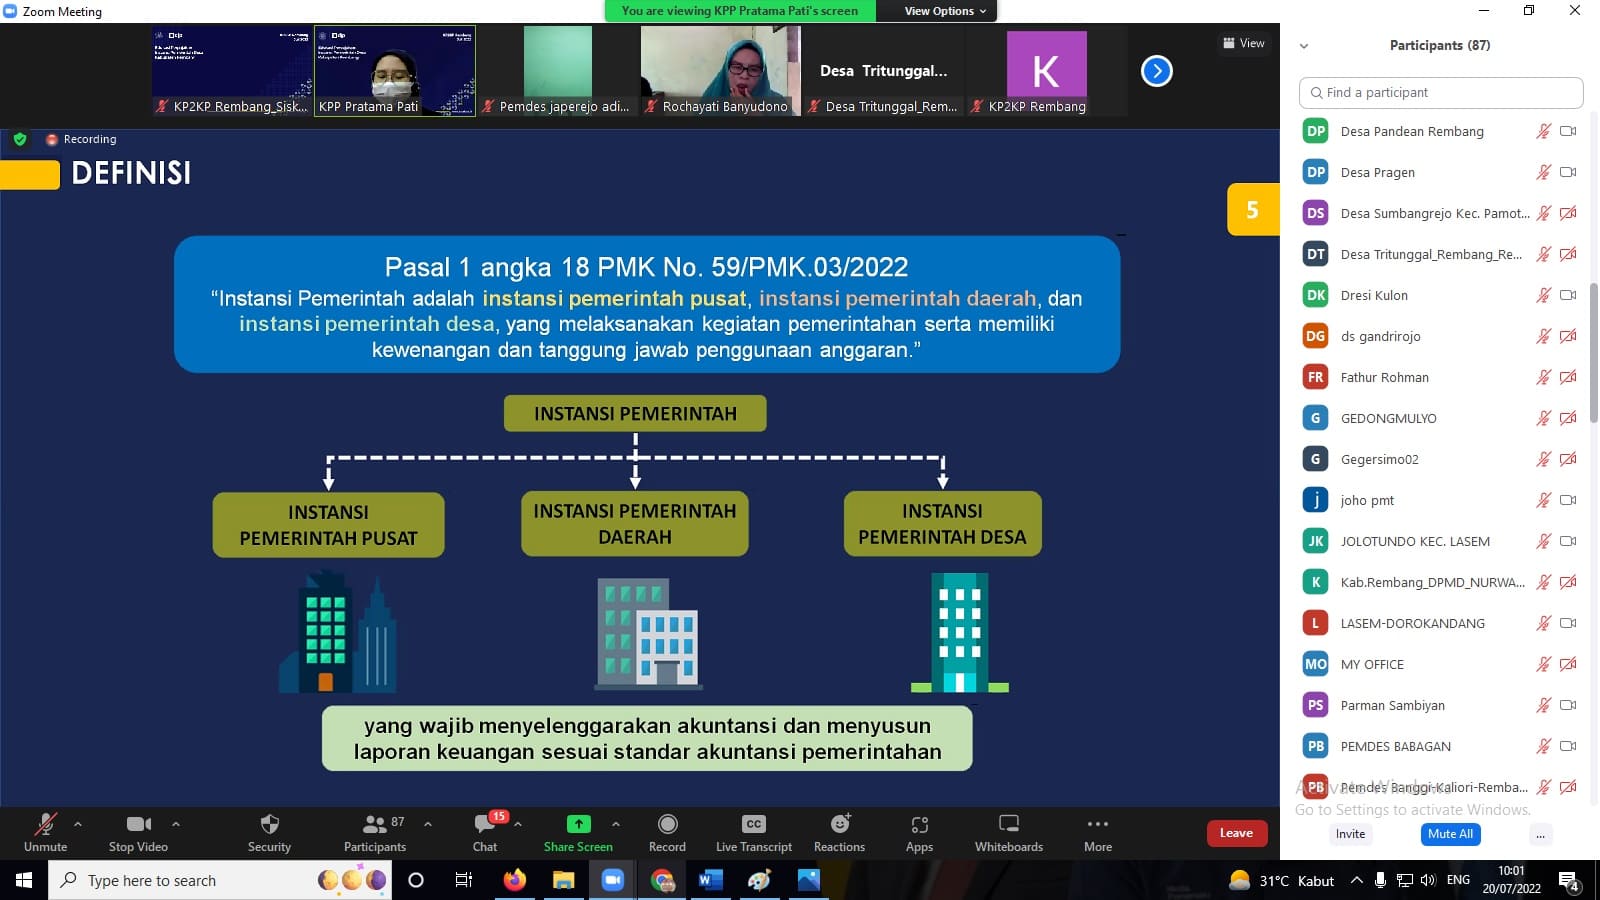Expand the View Options dropdown
Screen dimensions: 1600x900
pos(945,11)
